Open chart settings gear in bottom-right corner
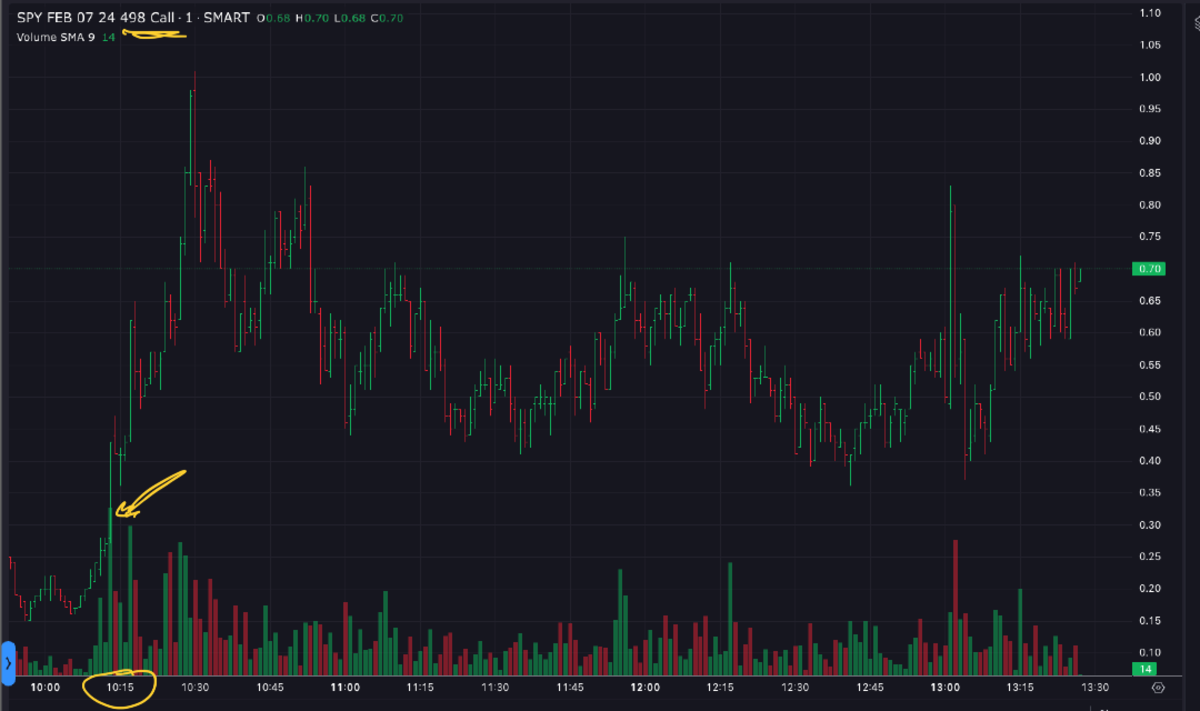 click(x=1158, y=688)
